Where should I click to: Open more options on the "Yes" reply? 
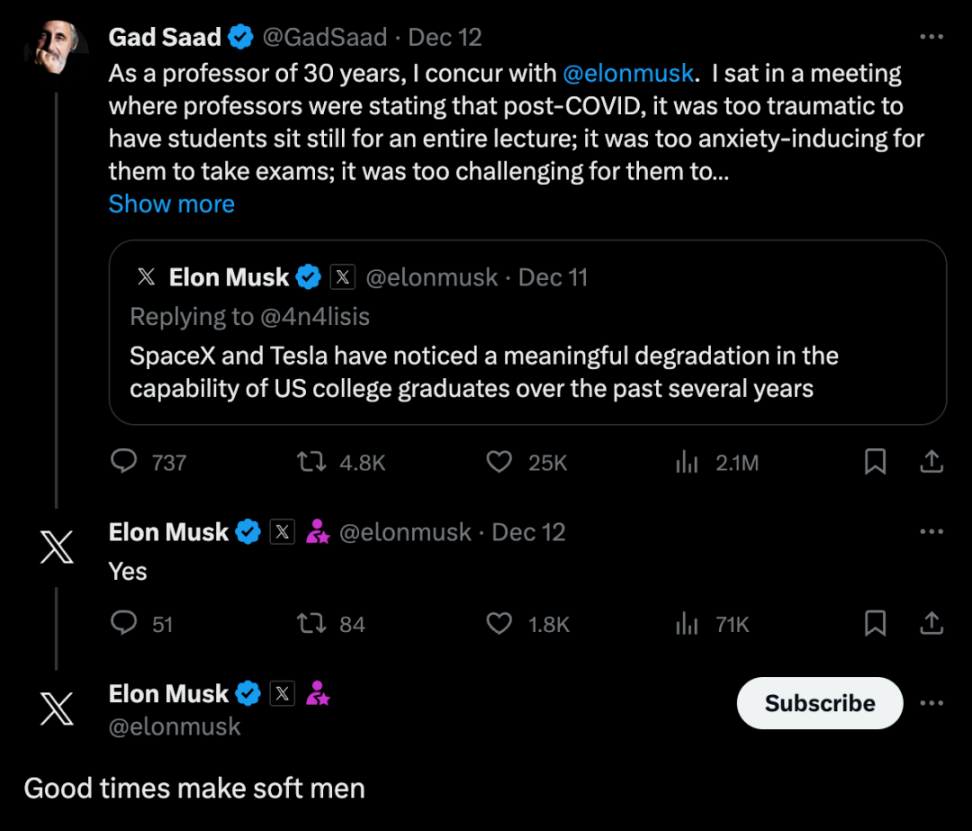coord(931,532)
